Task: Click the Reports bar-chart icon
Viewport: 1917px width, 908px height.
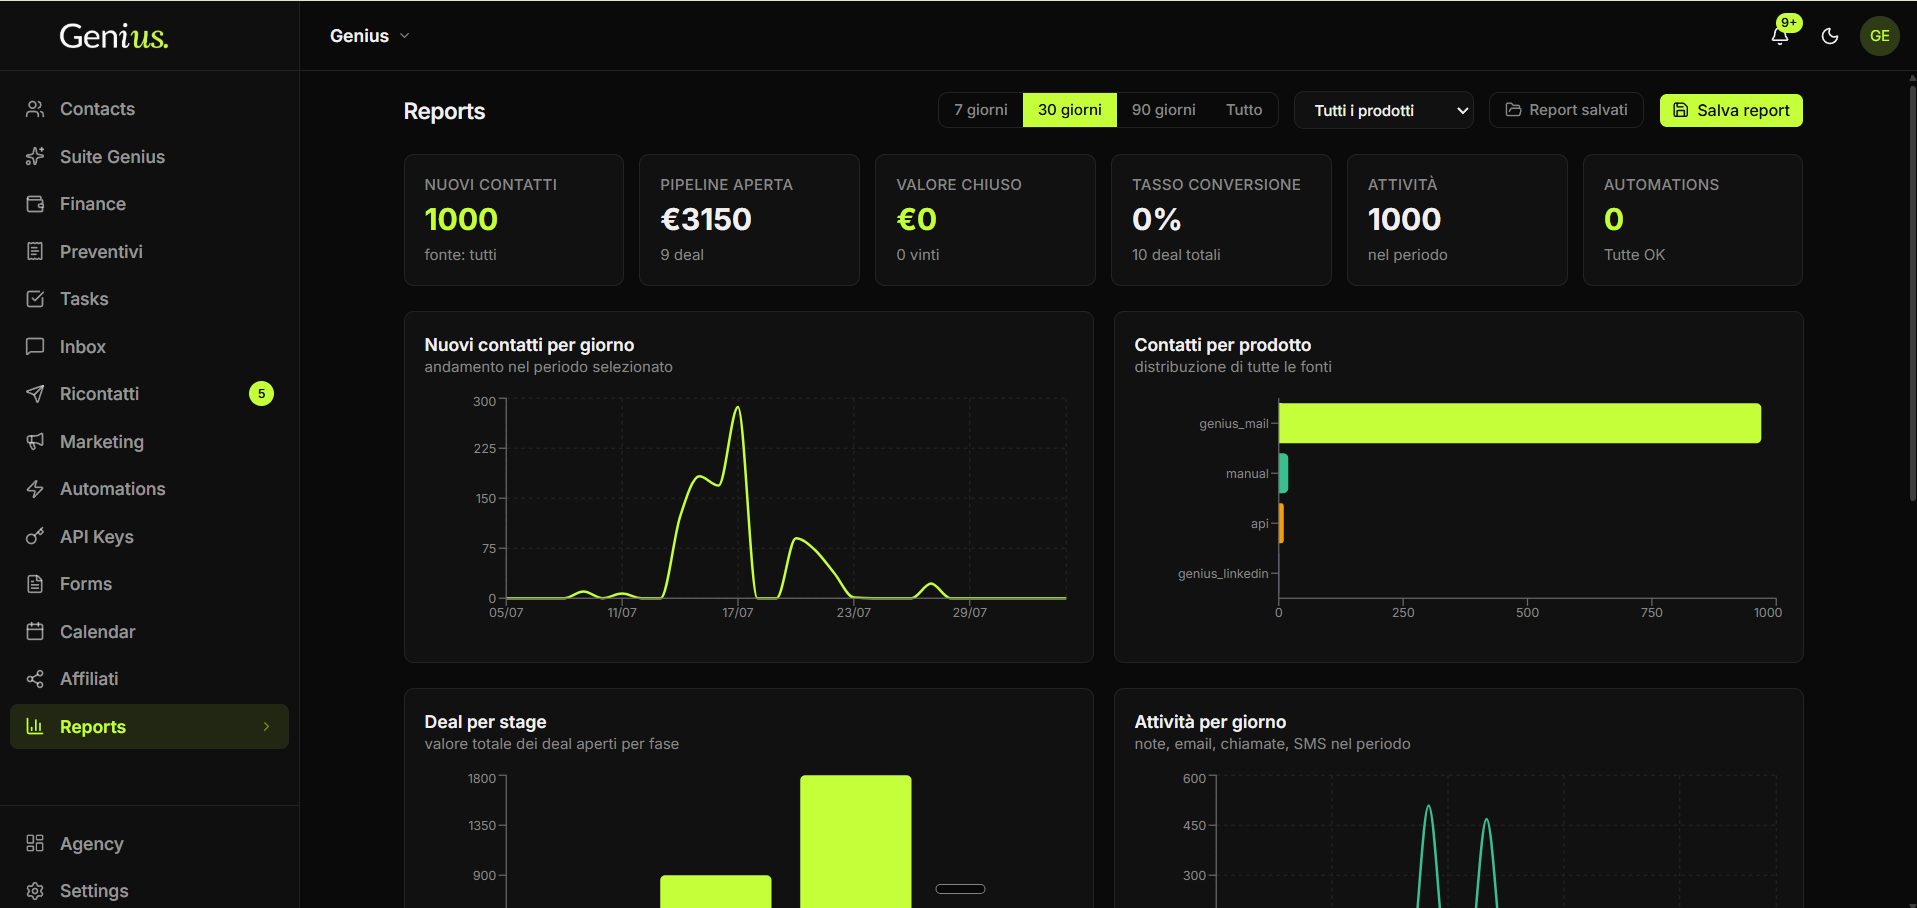Action: [35, 726]
